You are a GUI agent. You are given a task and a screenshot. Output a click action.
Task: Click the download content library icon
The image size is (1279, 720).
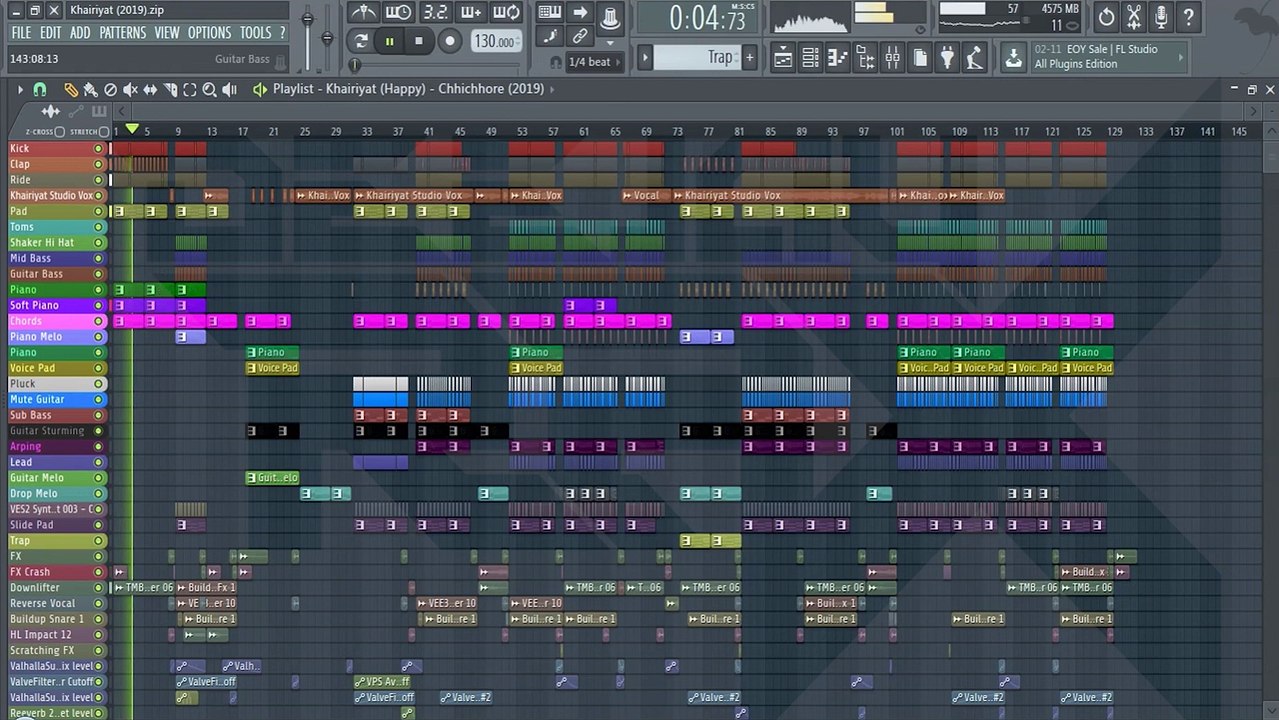coord(1014,58)
